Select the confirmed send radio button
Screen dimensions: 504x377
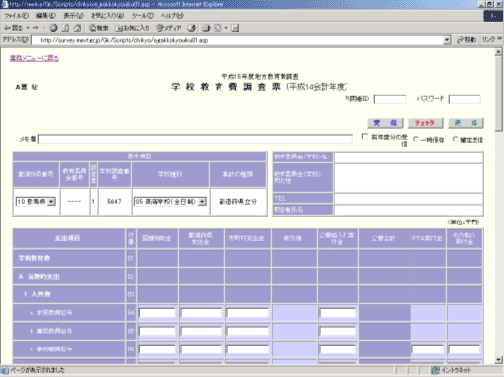pyautogui.click(x=455, y=139)
